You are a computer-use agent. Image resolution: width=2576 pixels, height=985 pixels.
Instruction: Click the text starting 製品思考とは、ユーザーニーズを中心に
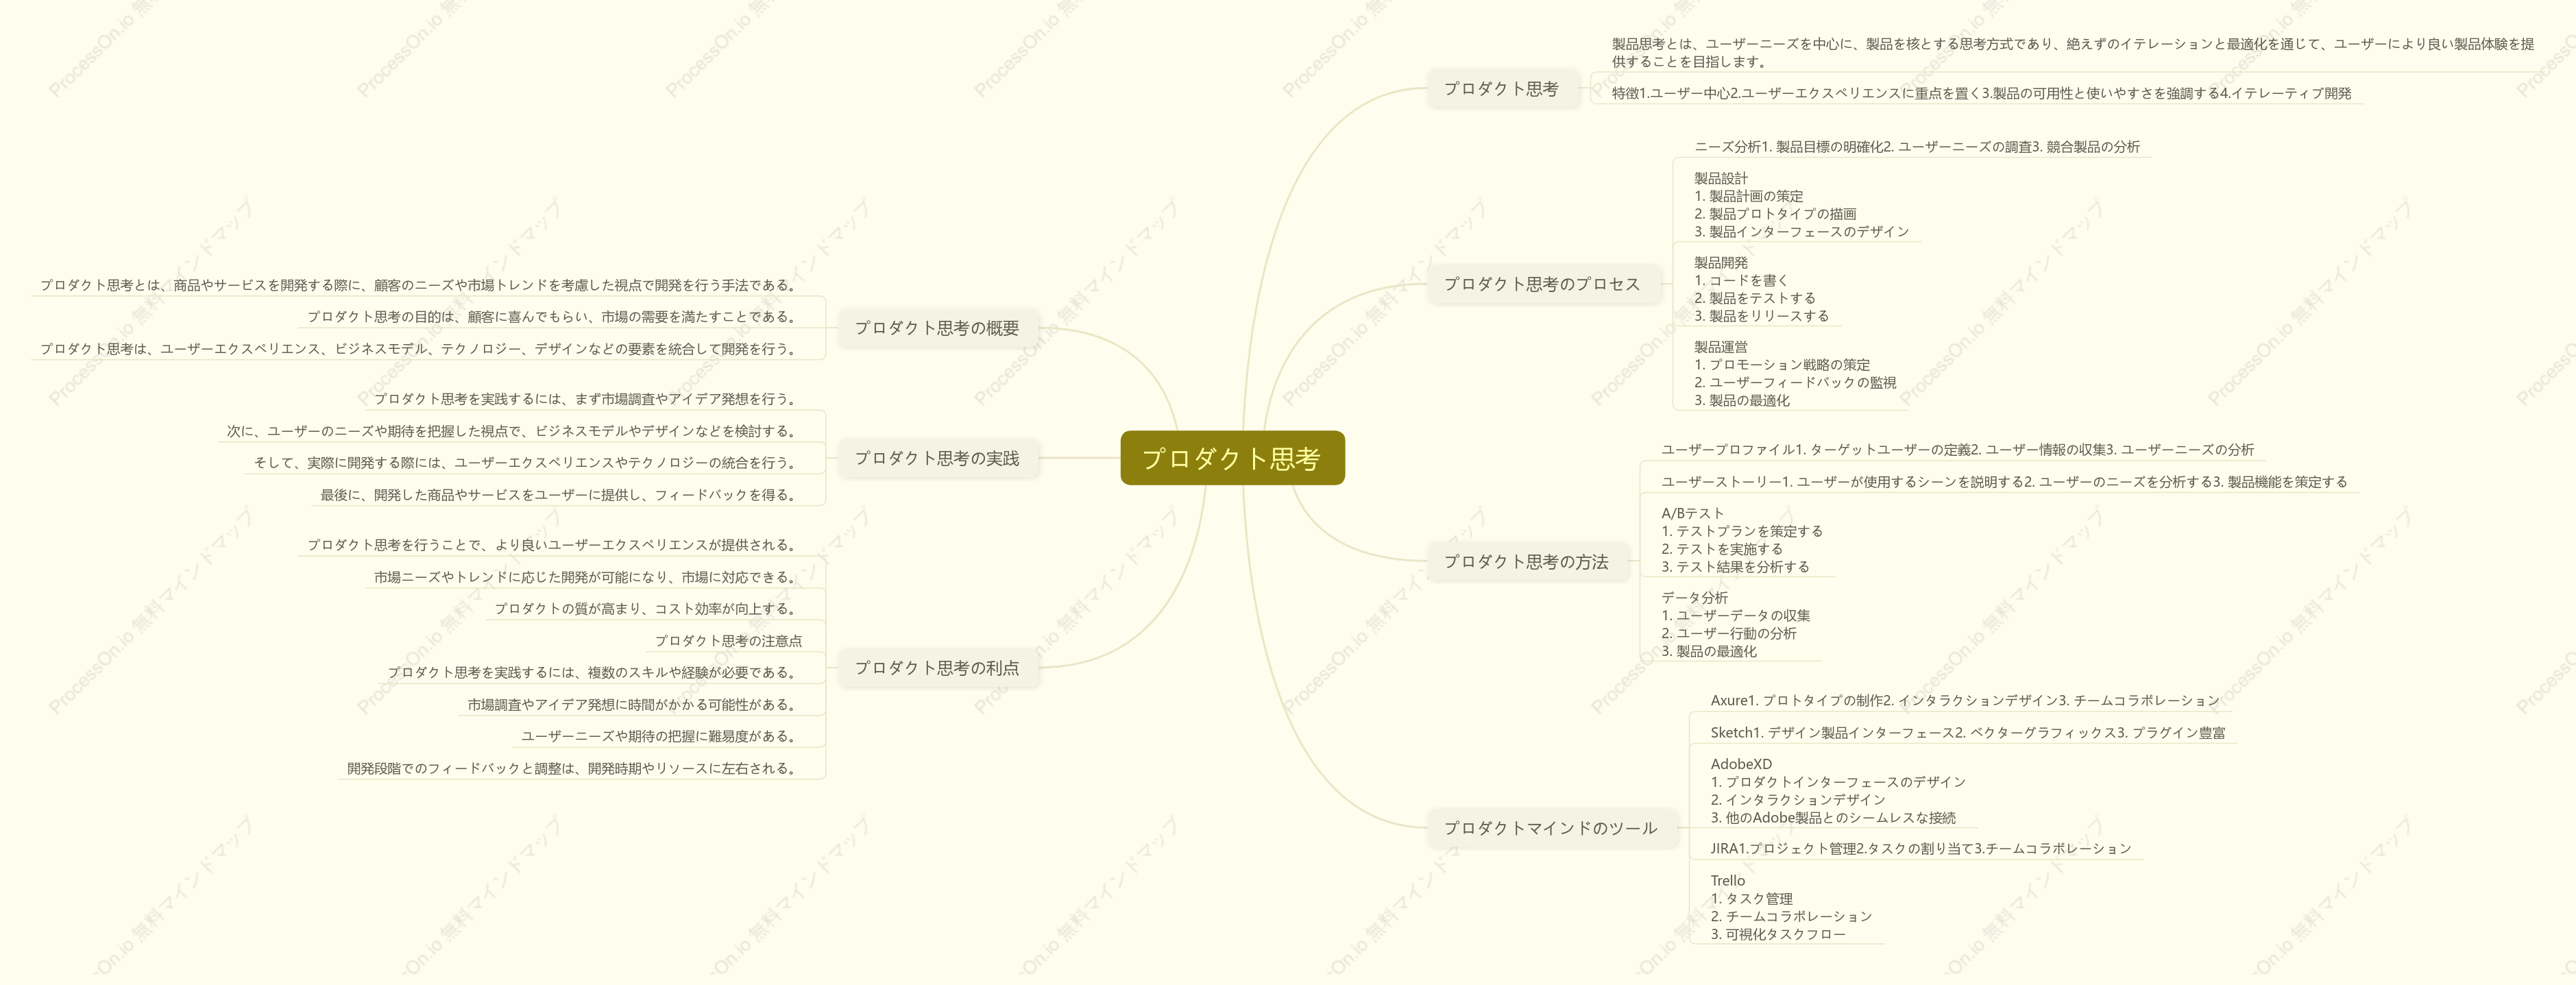pyautogui.click(x=2072, y=53)
